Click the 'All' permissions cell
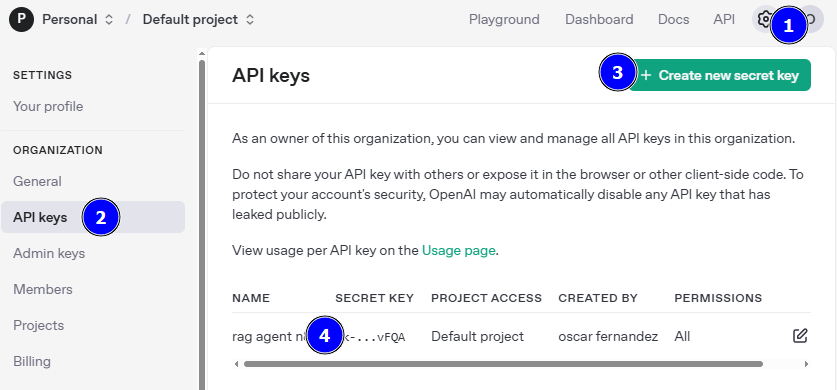The image size is (837, 390). pyautogui.click(x=682, y=337)
